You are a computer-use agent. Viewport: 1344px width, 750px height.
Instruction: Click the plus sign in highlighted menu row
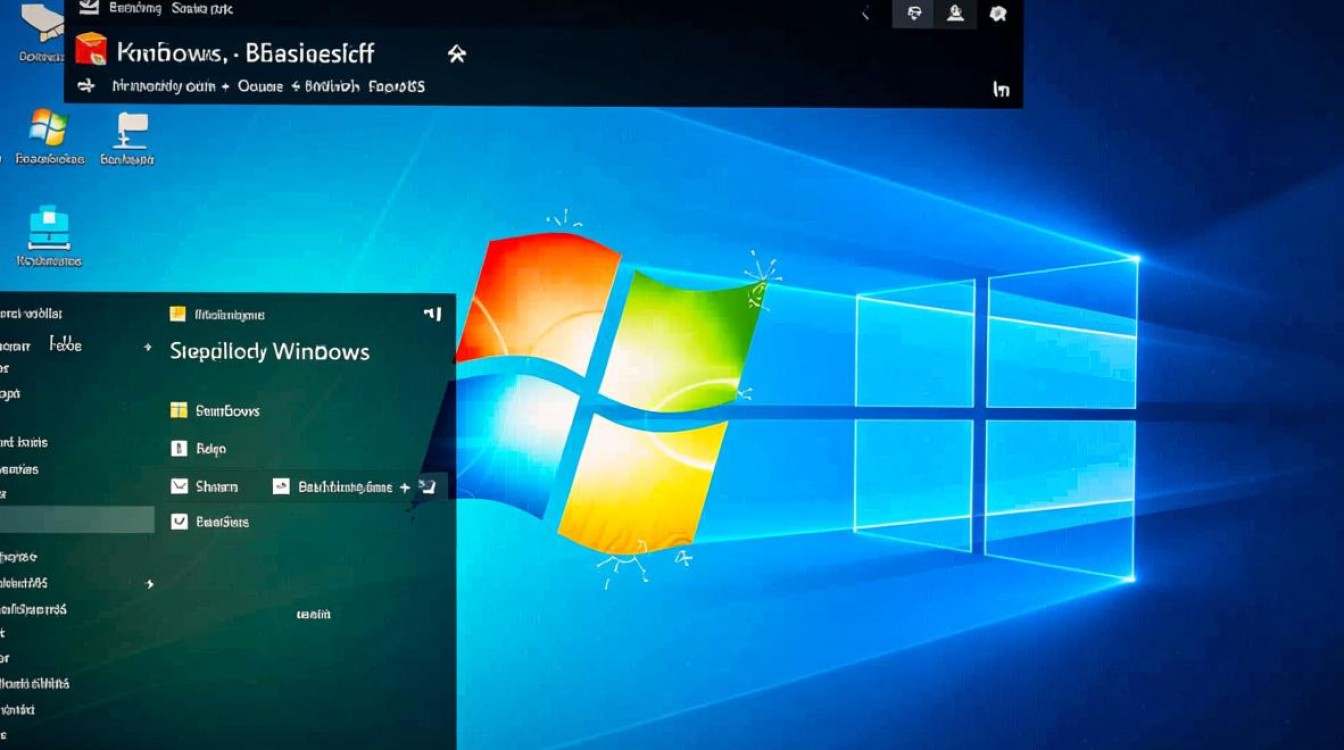point(405,487)
